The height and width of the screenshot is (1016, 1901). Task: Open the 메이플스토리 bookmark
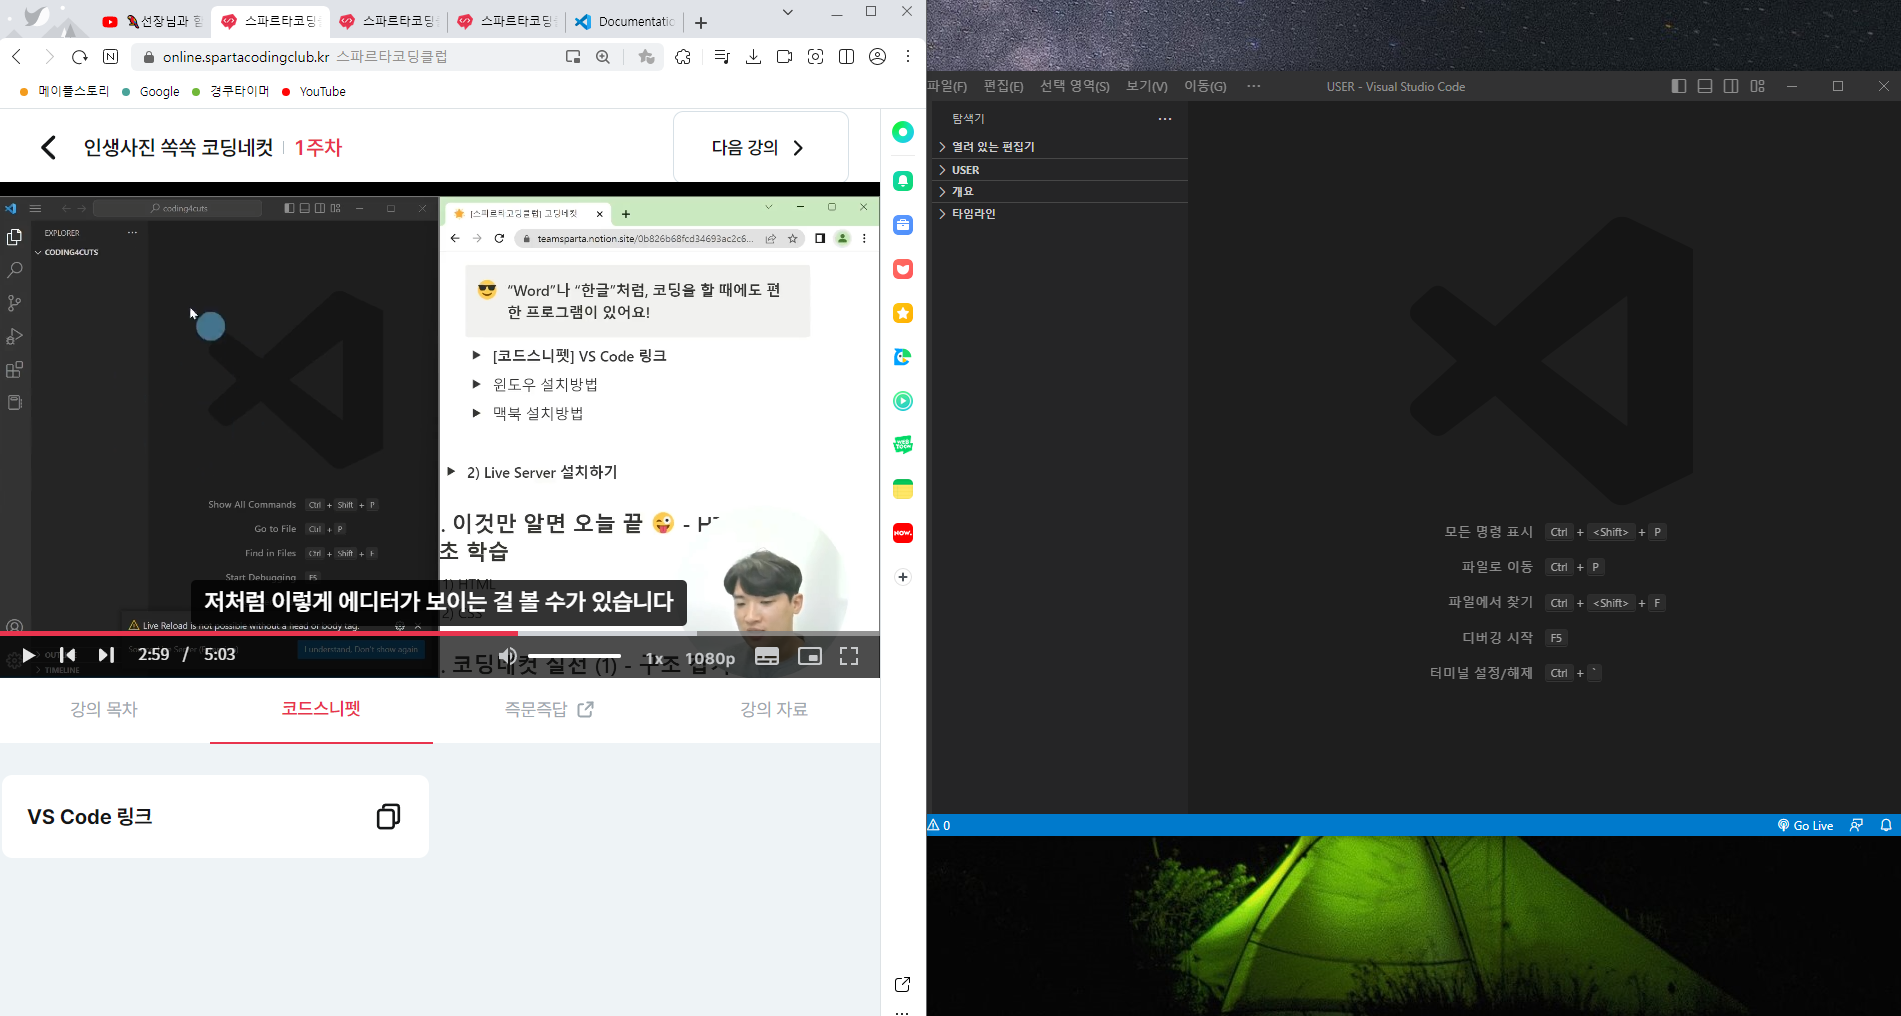(65, 91)
